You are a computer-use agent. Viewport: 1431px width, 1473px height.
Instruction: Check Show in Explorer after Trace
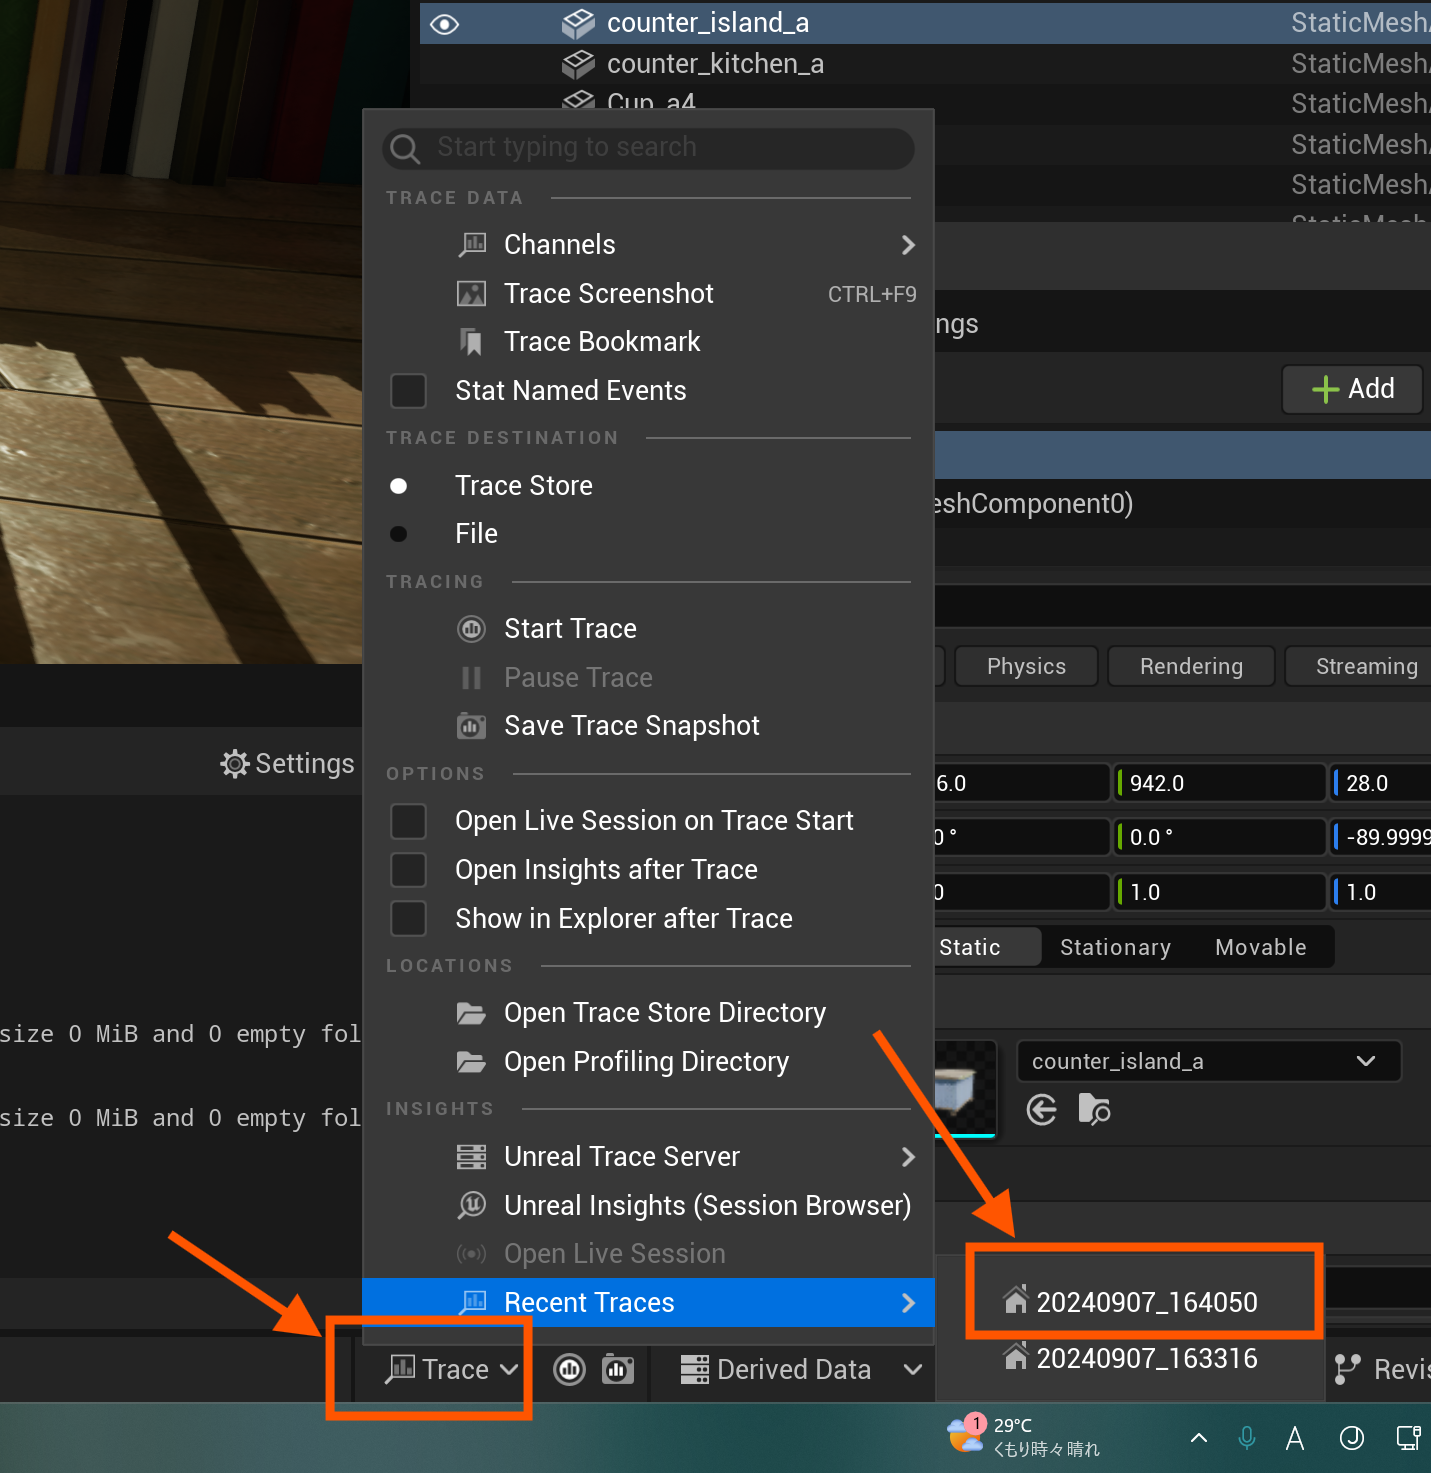pos(408,918)
